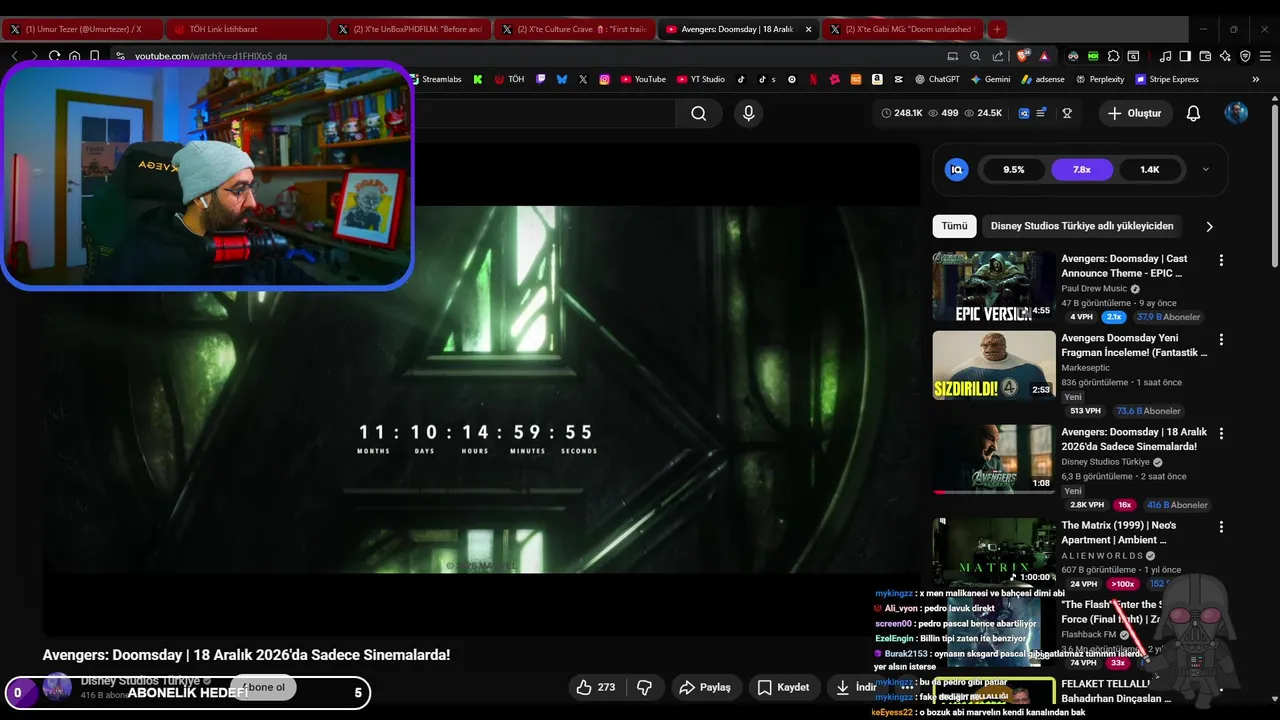Click the video title Avengers: Doomsday
Screen dimensions: 1280x720
[246, 655]
